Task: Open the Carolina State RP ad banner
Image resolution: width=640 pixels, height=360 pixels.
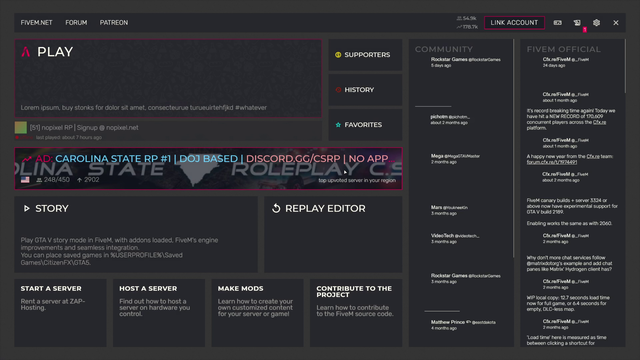Action: pos(208,169)
